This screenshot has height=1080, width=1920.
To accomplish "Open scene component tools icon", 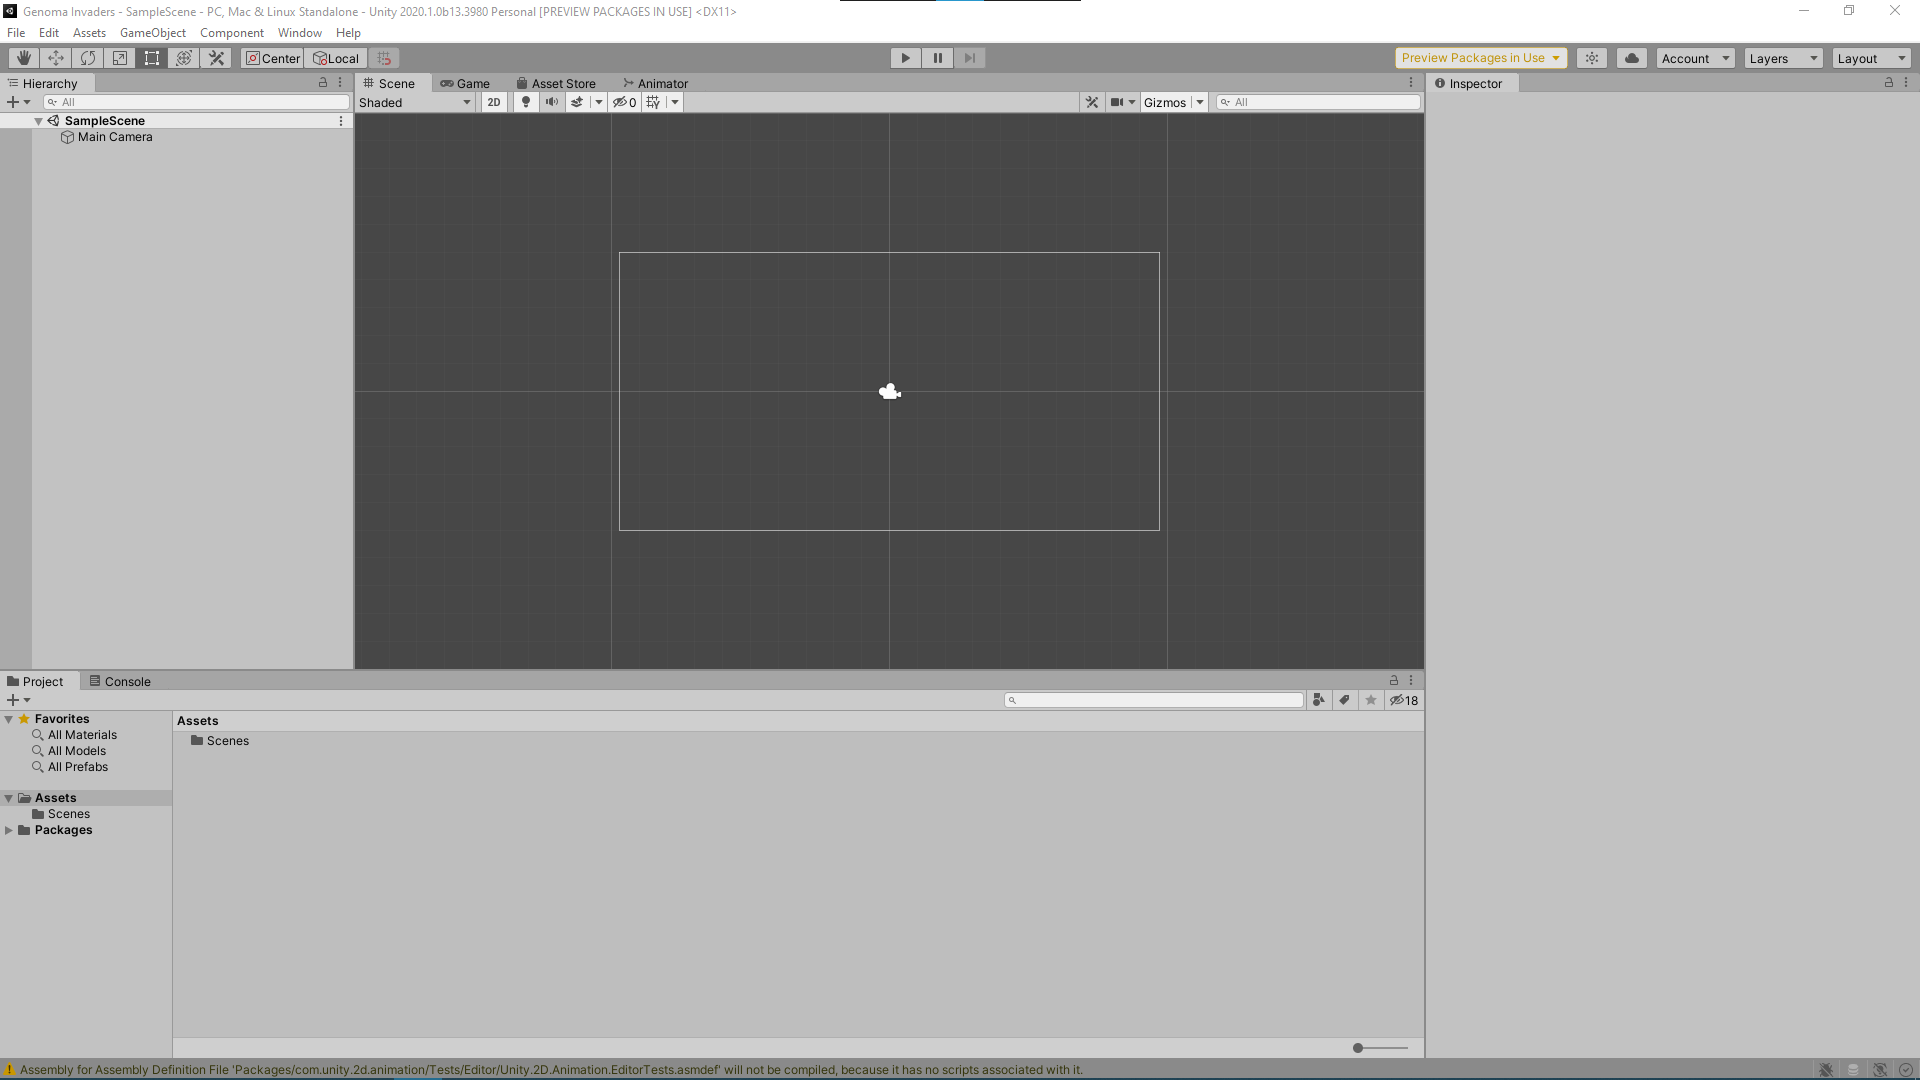I will point(1092,102).
